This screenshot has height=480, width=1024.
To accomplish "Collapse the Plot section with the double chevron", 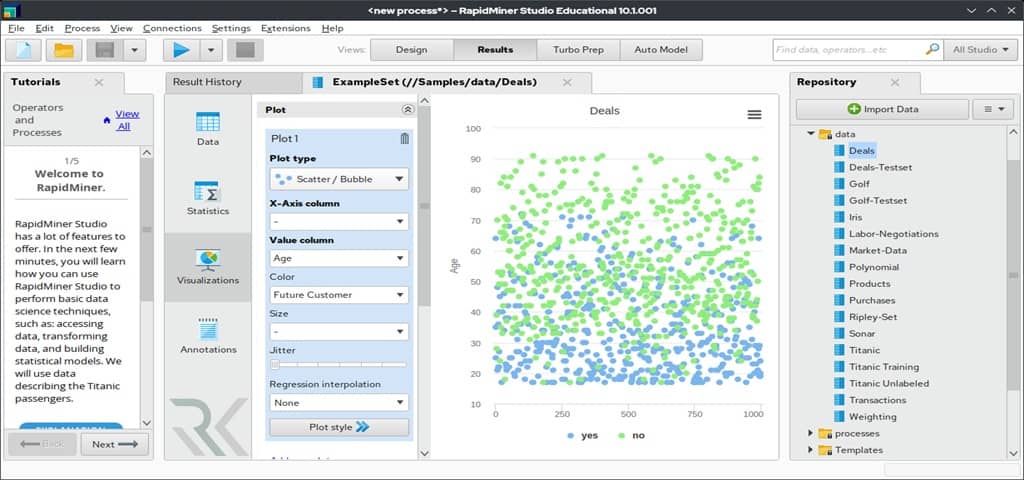I will pyautogui.click(x=408, y=110).
